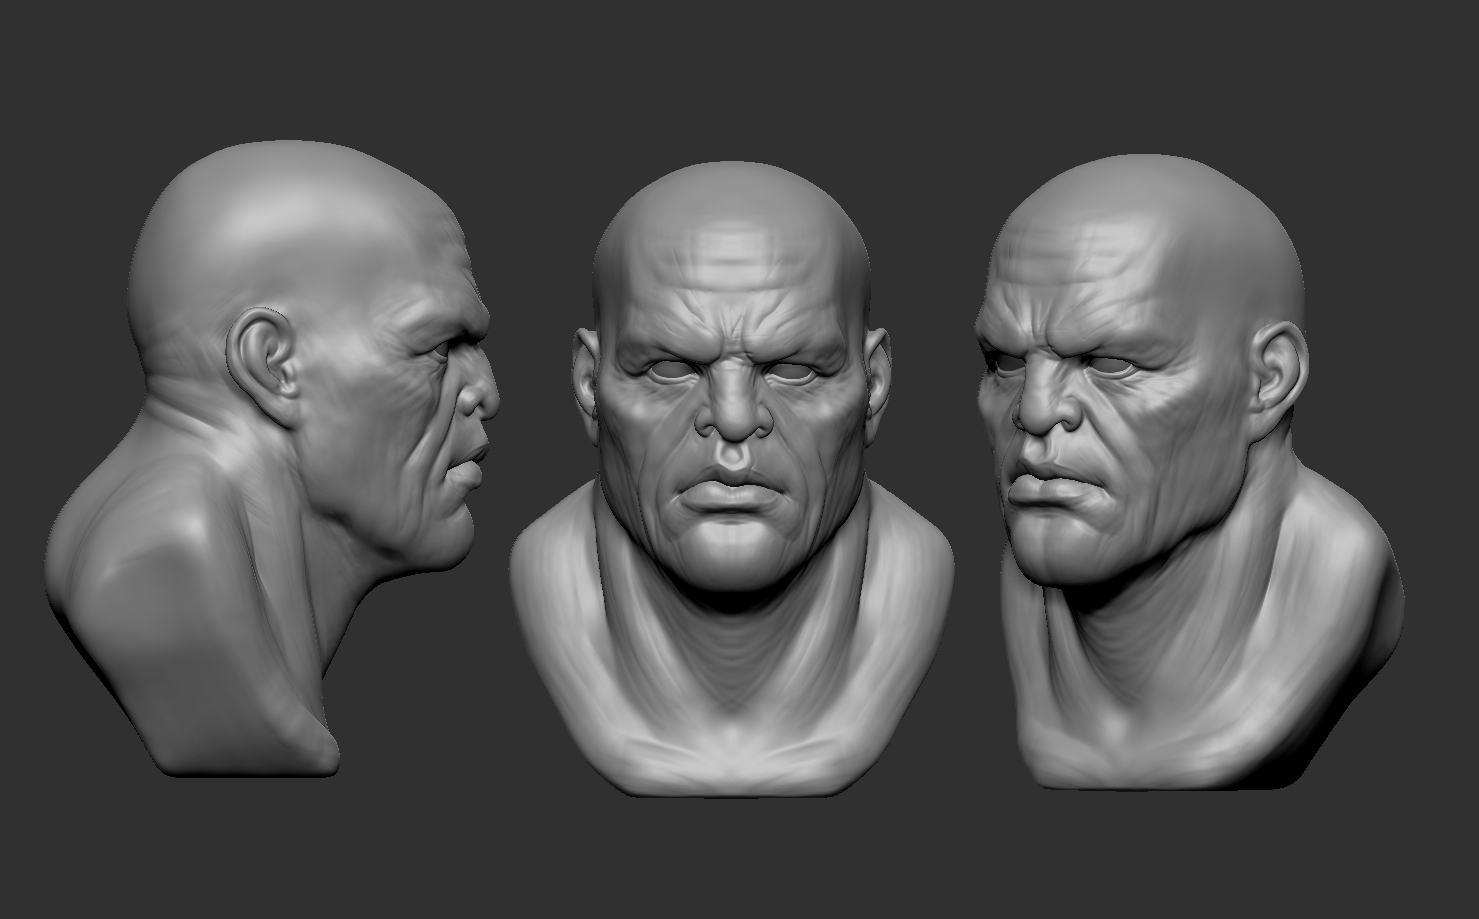This screenshot has height=919, width=1479.
Task: Click the ear on the side-profile bust
Action: click(262, 366)
